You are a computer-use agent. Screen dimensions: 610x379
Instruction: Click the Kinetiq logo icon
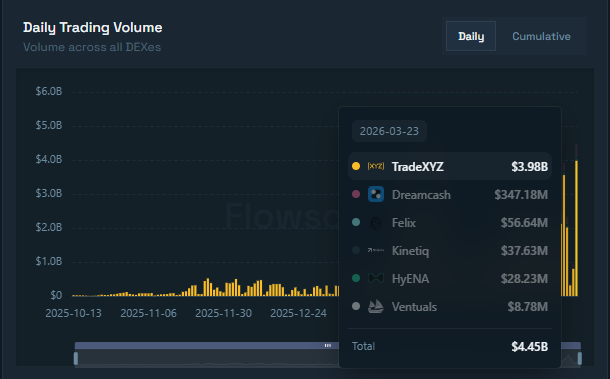pyautogui.click(x=376, y=250)
